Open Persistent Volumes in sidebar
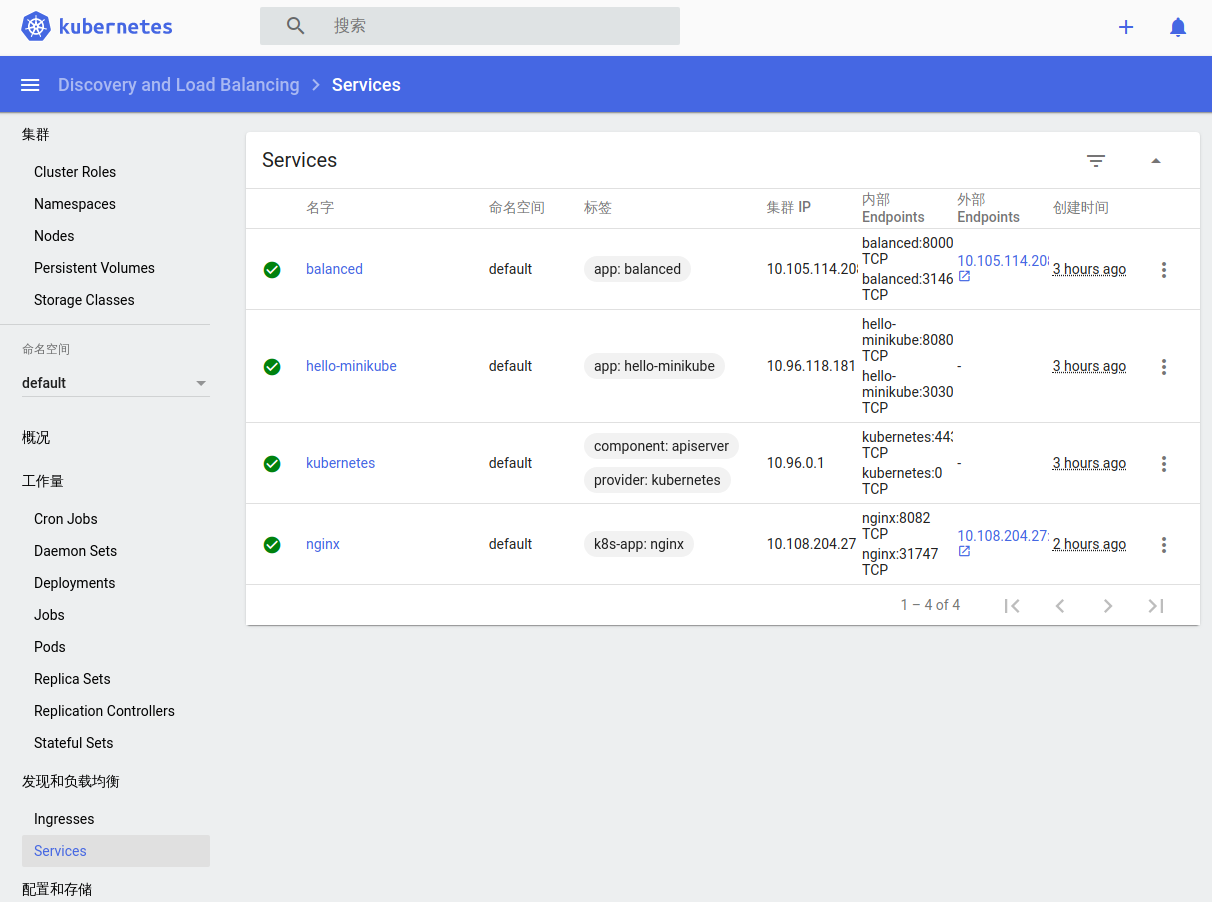The height and width of the screenshot is (902, 1212). click(x=94, y=268)
